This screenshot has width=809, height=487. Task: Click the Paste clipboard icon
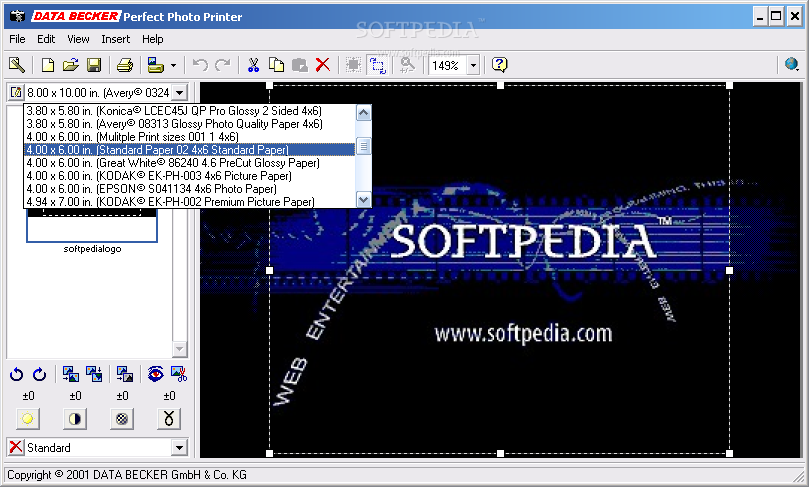point(300,65)
